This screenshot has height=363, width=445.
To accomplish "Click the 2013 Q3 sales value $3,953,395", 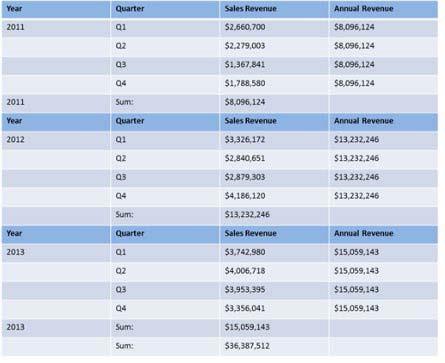I will coord(245,289).
